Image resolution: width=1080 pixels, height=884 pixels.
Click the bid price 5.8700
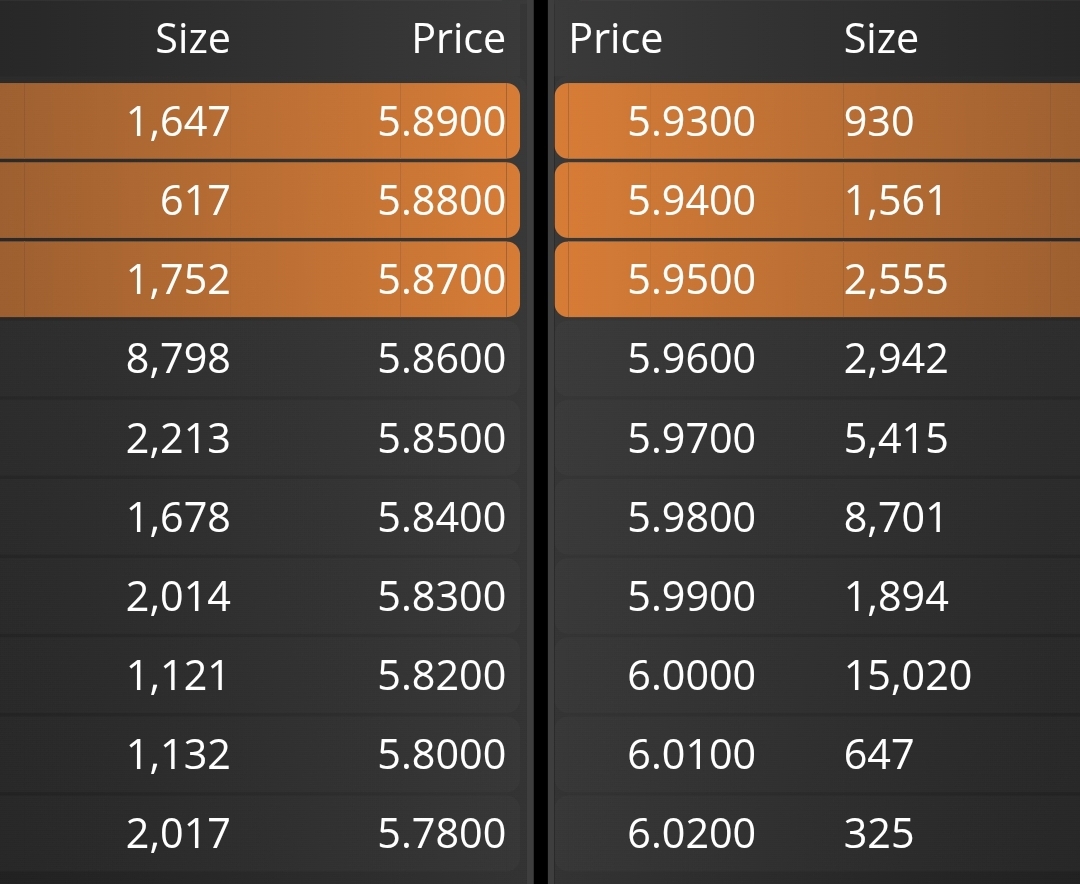coord(442,279)
